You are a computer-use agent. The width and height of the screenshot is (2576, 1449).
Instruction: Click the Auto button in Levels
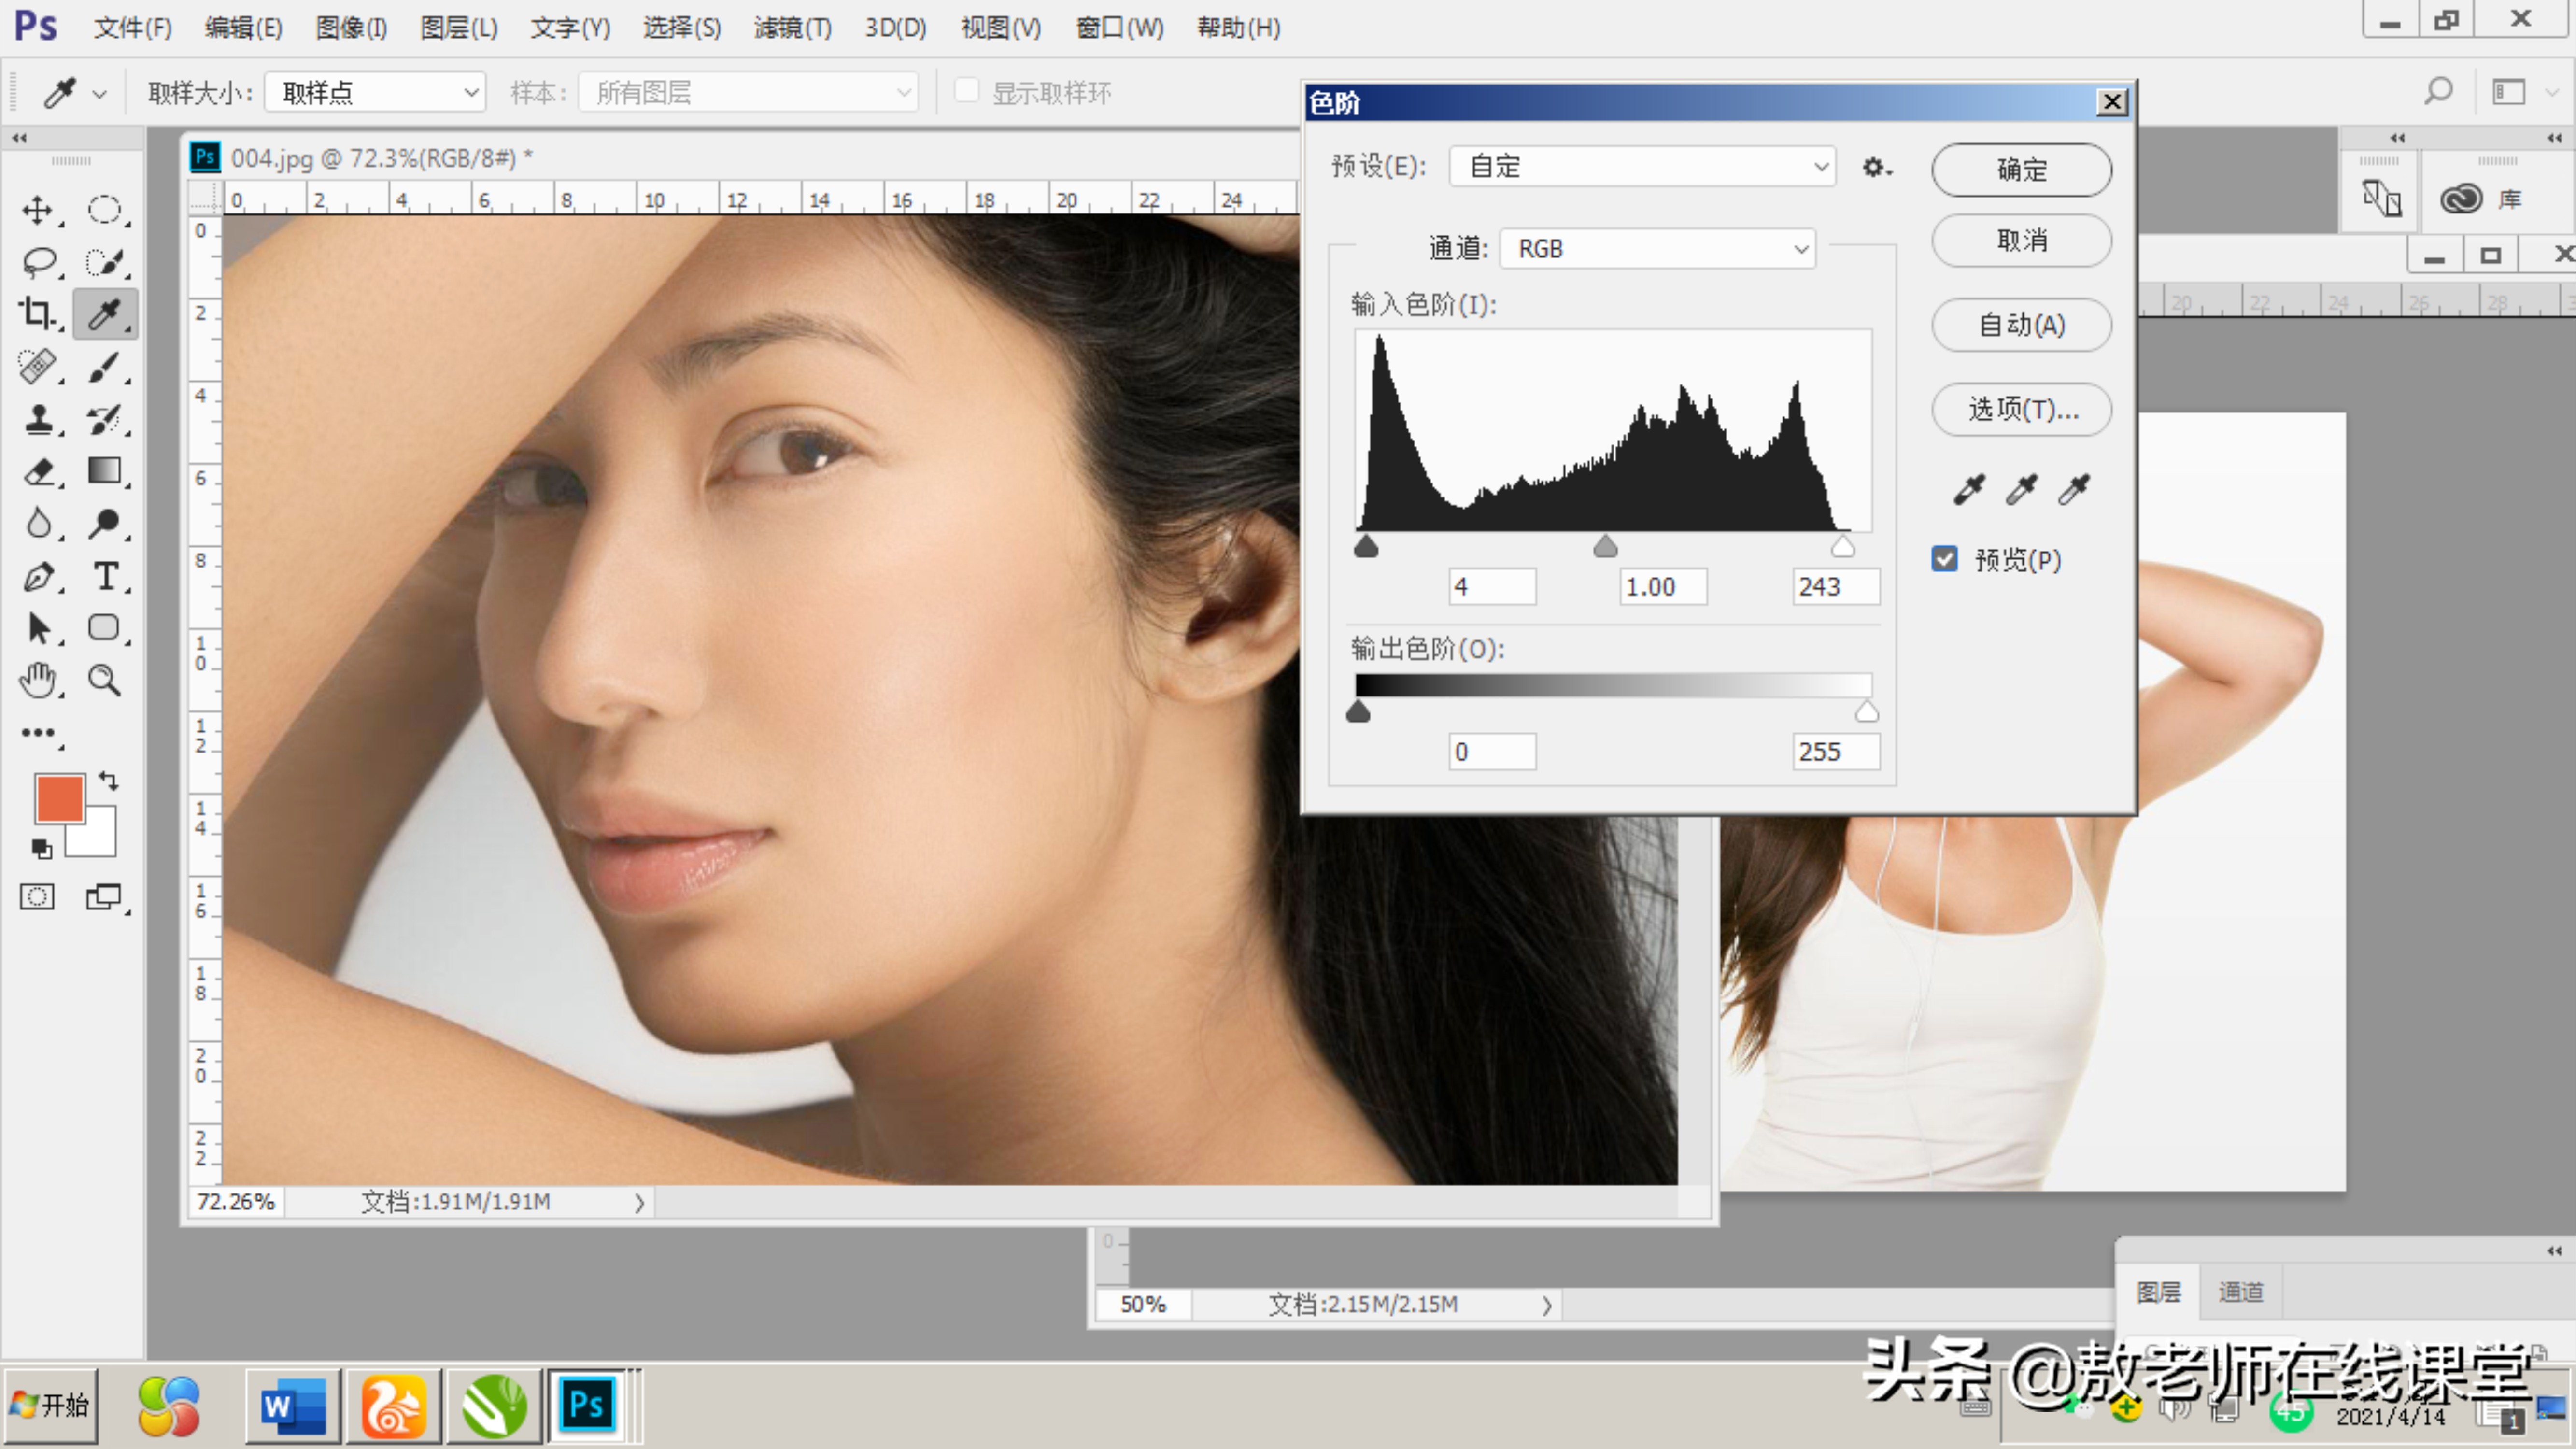[2021, 325]
